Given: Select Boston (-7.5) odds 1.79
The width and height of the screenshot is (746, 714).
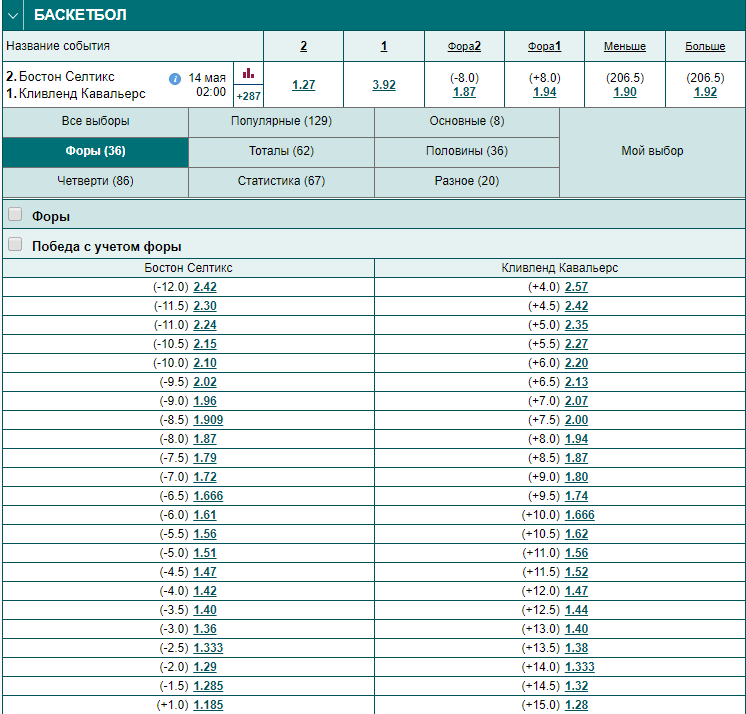Looking at the screenshot, I should [205, 459].
